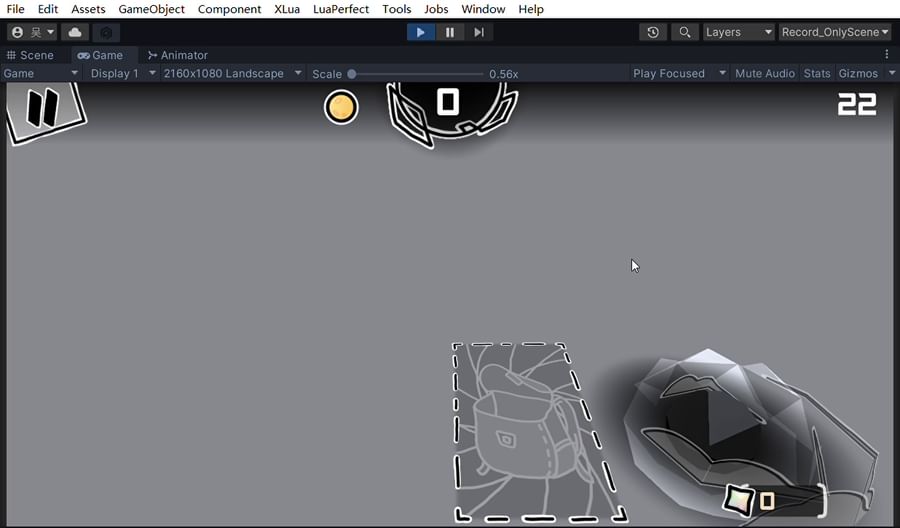
Task: Open the Gizmos dropdown arrow
Action: pyautogui.click(x=891, y=73)
